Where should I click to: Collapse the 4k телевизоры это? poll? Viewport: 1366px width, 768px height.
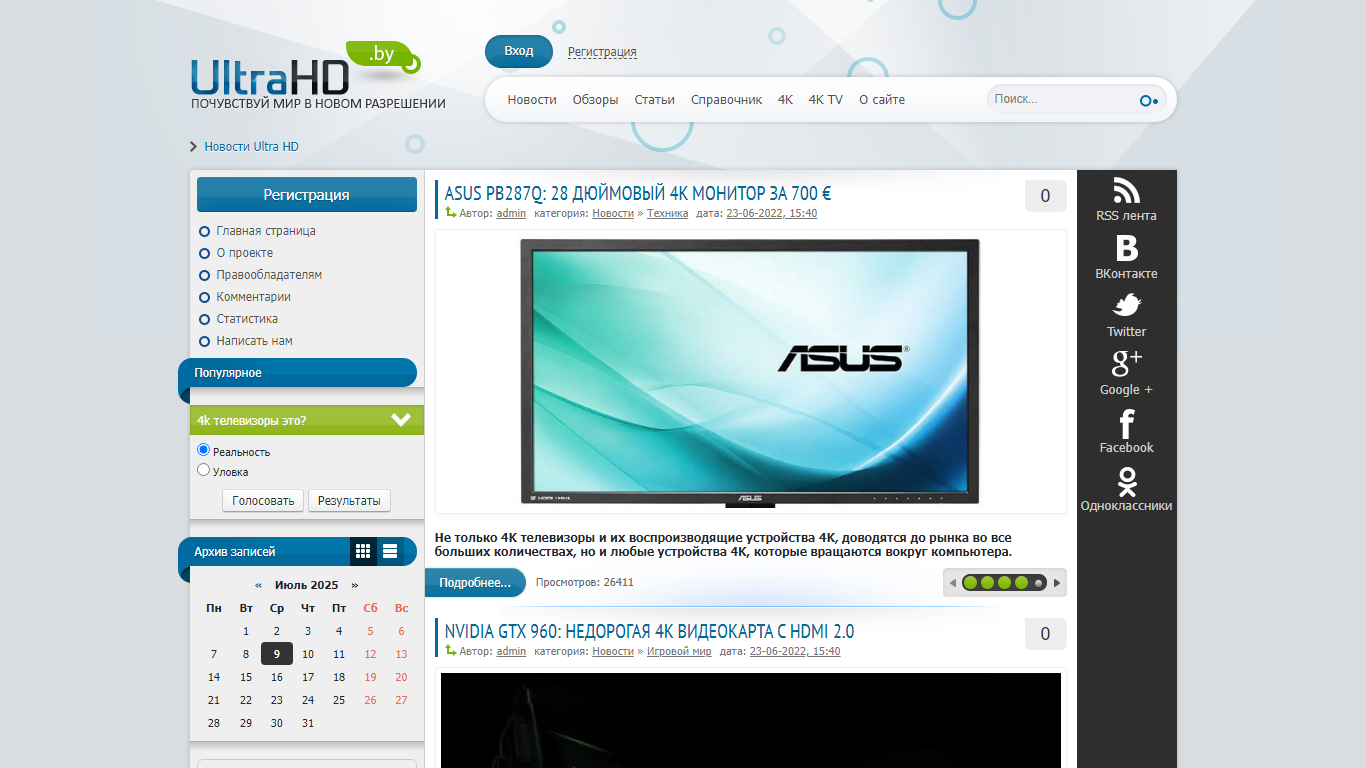401,420
